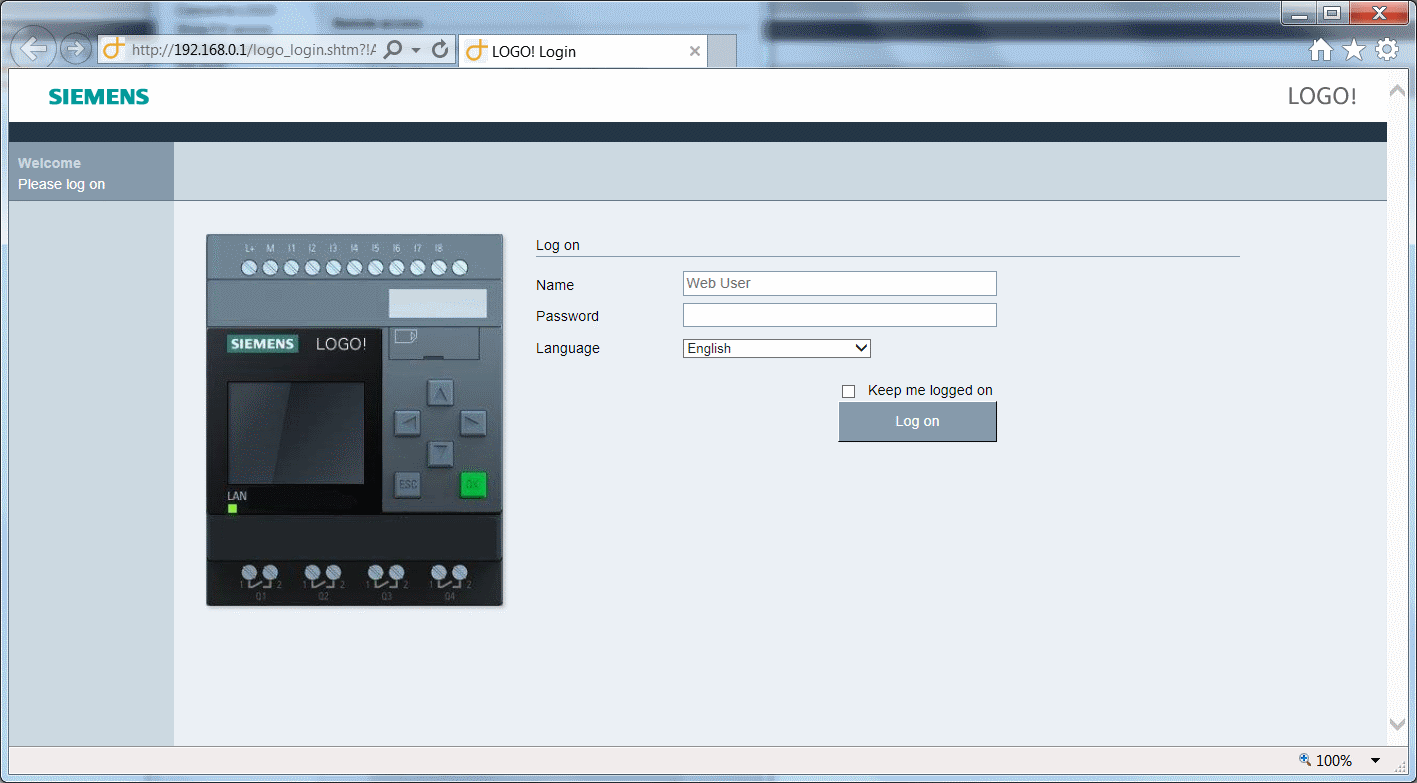Click the scrollbar up arrow
This screenshot has height=783, width=1417.
[1397, 91]
